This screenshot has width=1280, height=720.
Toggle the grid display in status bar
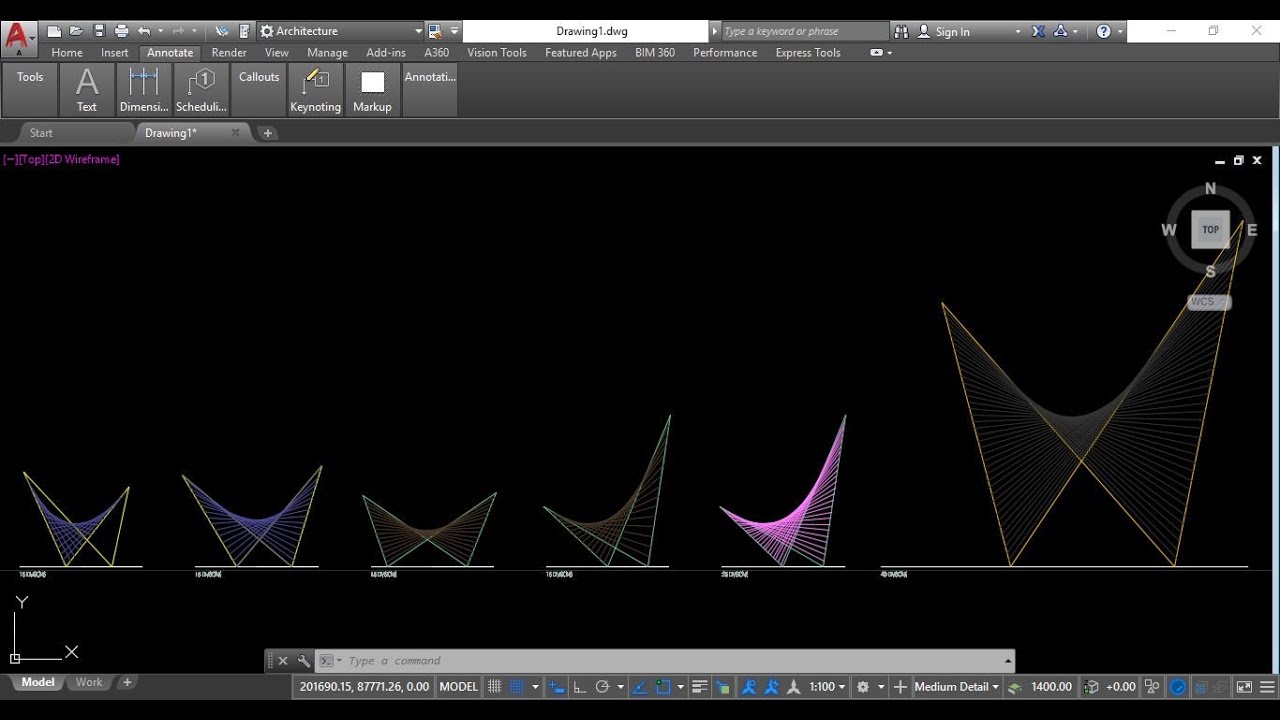(494, 687)
